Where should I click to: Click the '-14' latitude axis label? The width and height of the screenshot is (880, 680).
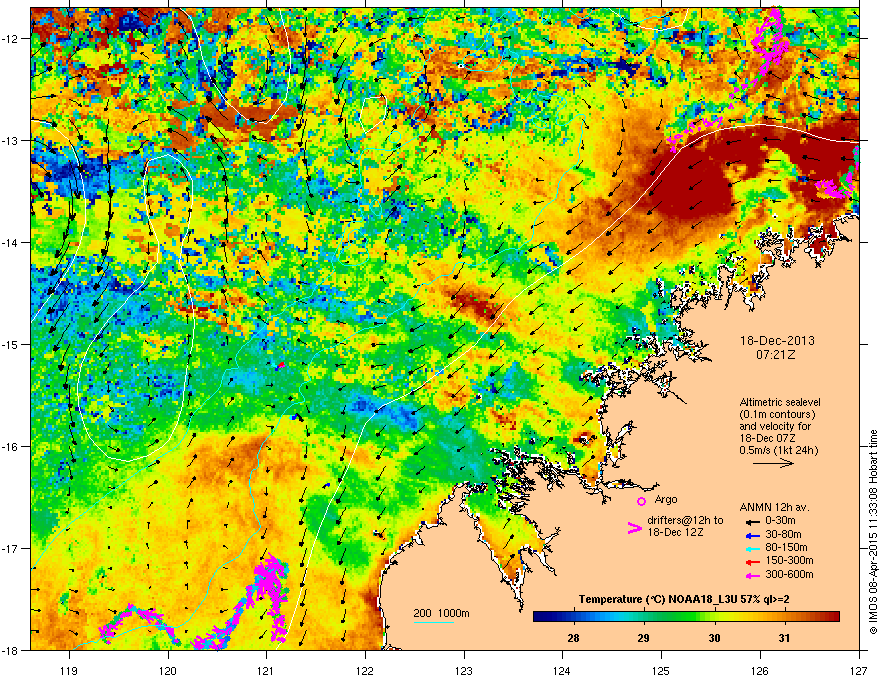tap(11, 242)
